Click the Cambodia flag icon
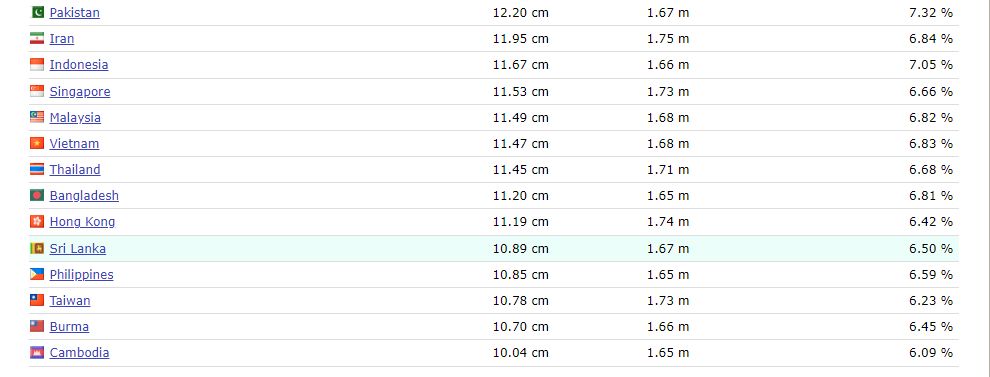990x377 pixels. click(x=37, y=352)
